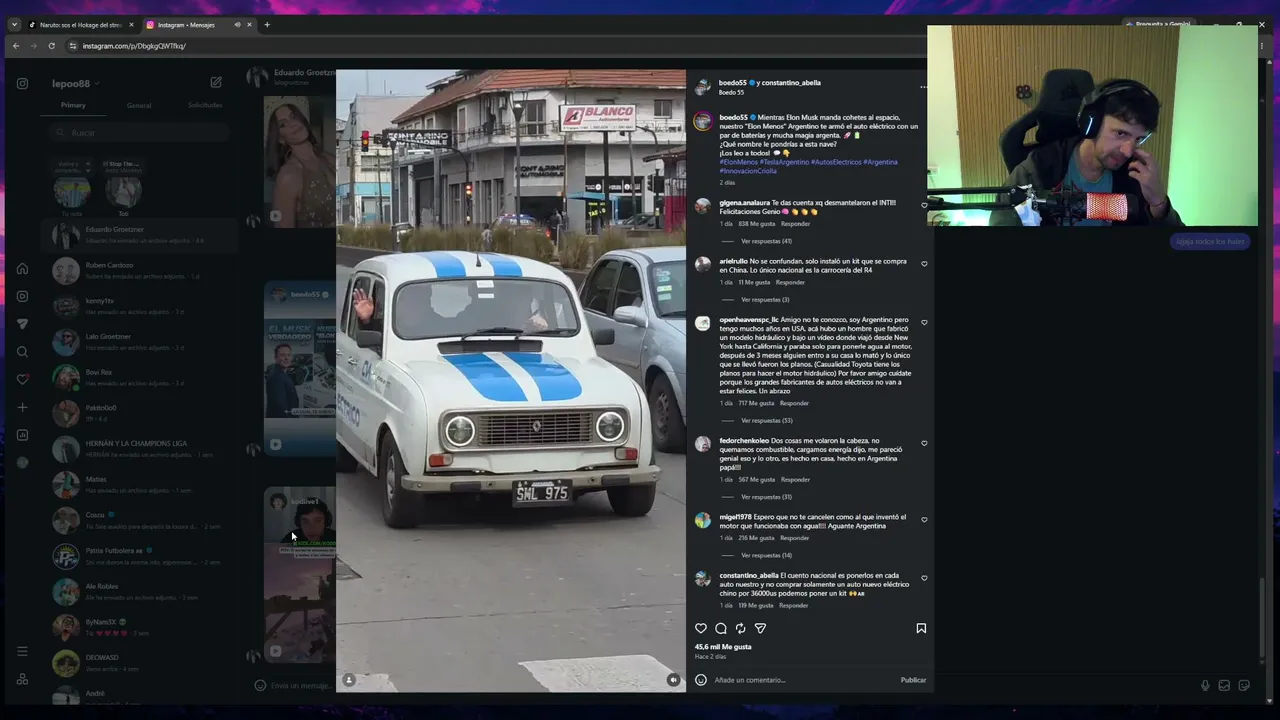Open the browser tab search dropdown
This screenshot has height=720, width=1280.
pos(14,25)
